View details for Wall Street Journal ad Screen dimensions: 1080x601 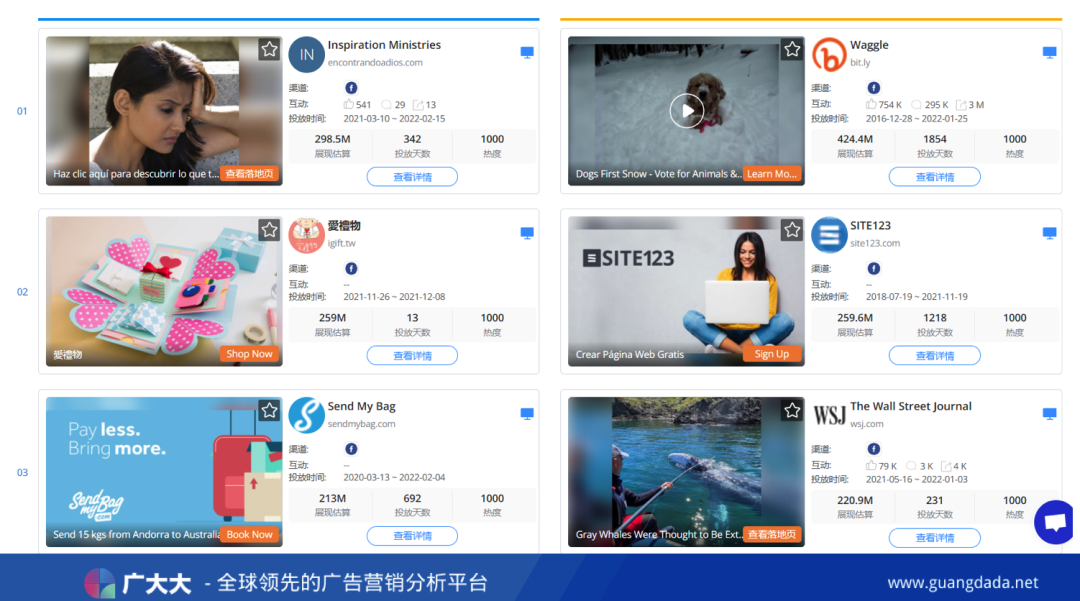coord(935,538)
